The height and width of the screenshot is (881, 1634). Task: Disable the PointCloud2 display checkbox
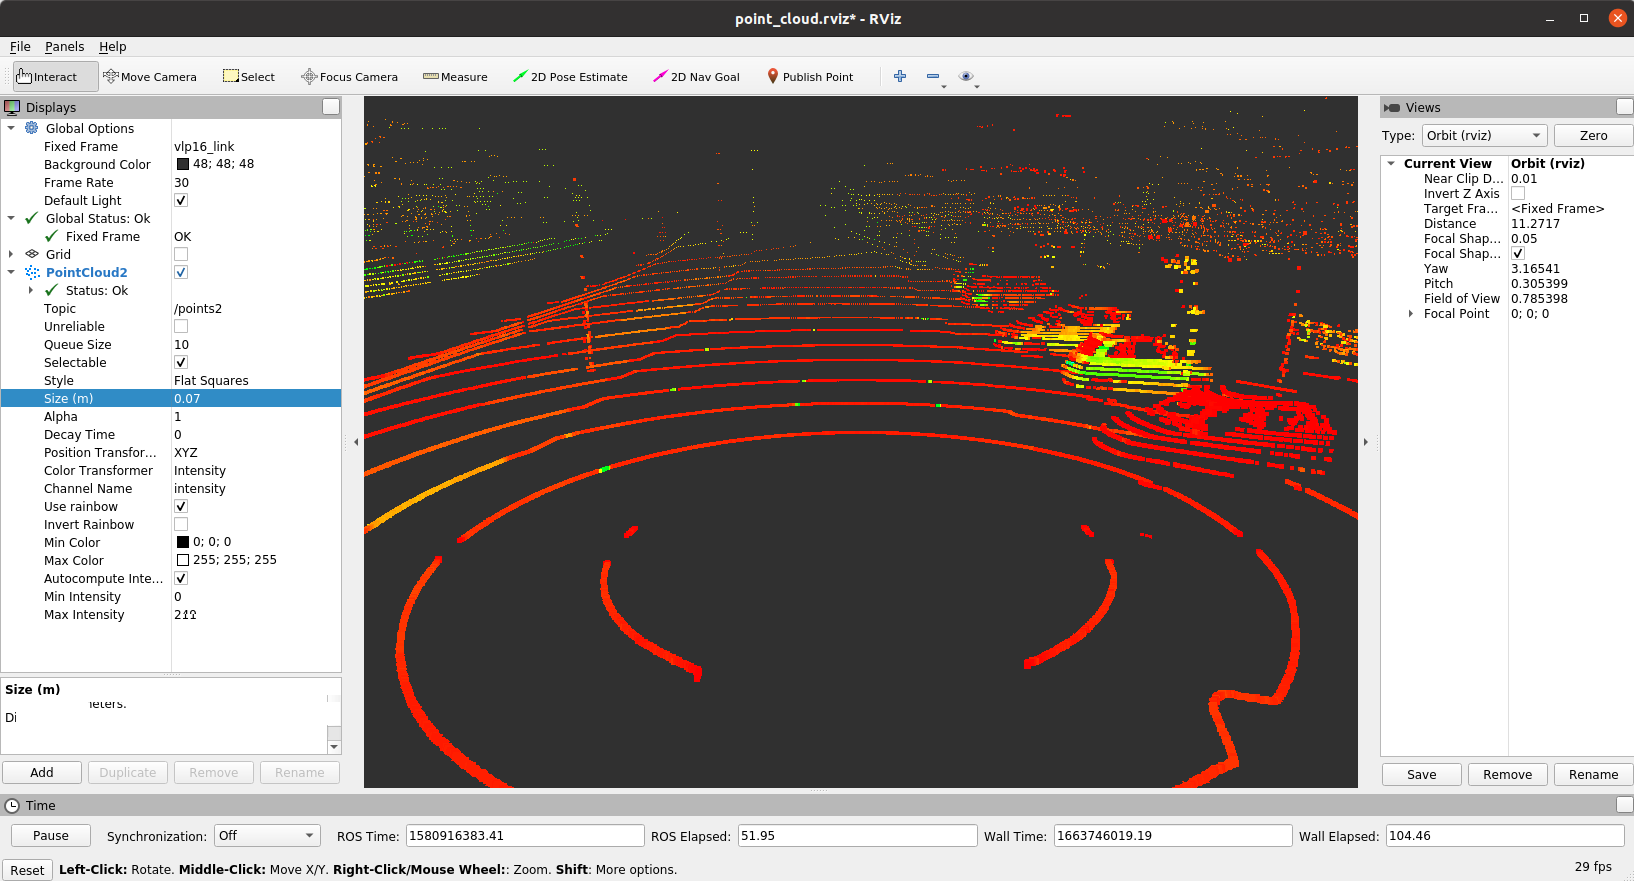(181, 272)
